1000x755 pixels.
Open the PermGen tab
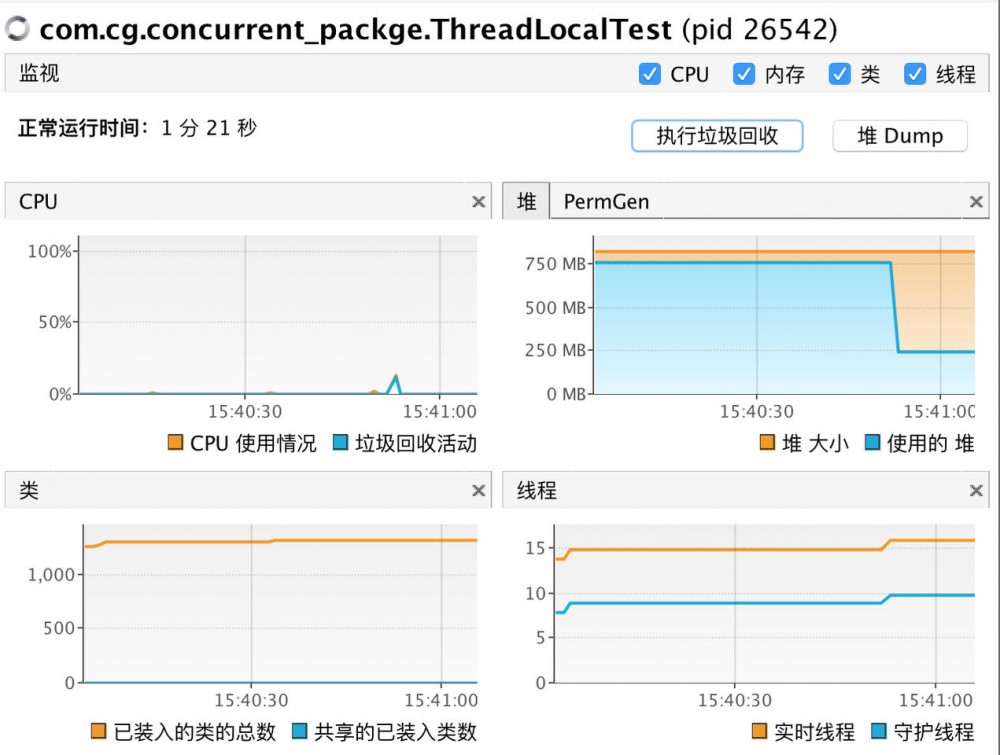click(x=605, y=201)
